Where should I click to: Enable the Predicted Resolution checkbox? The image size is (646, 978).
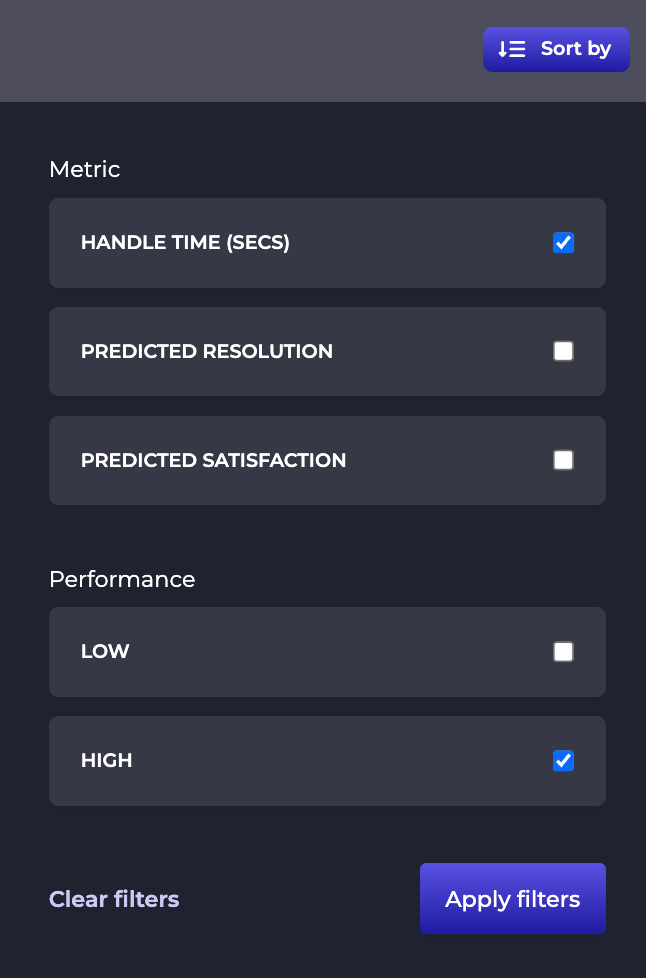[x=563, y=351]
